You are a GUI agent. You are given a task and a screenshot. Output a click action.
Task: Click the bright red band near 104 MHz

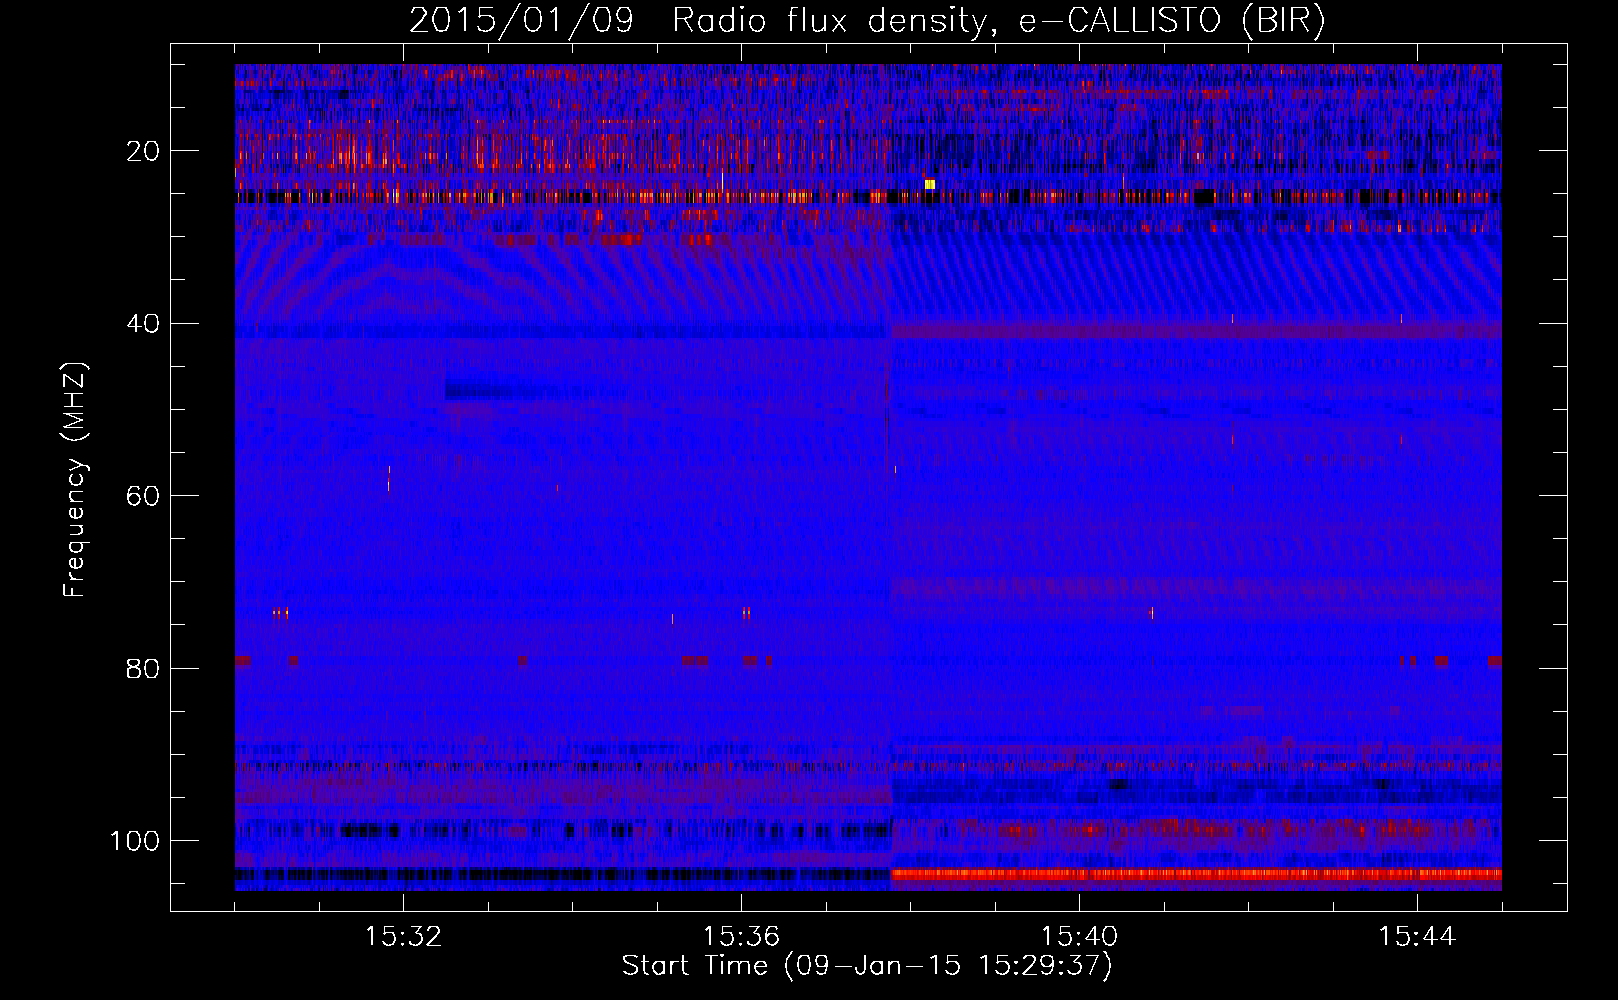click(x=1196, y=874)
